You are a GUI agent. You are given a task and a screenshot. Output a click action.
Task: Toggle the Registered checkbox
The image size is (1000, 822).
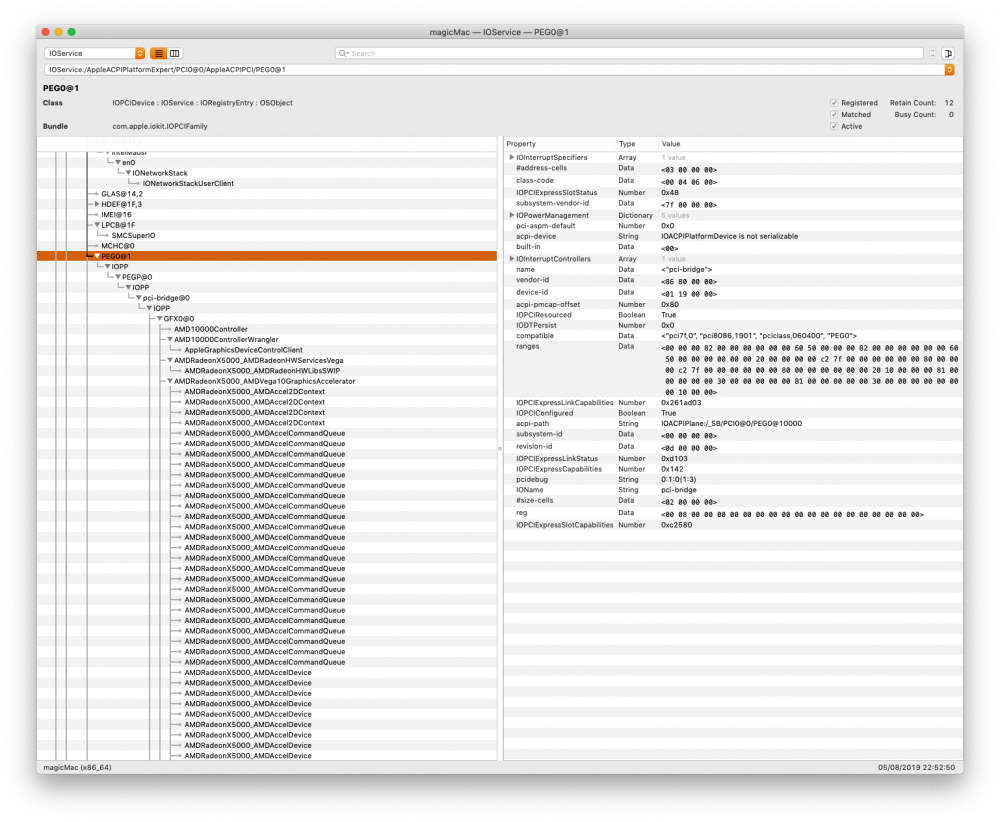[x=834, y=103]
